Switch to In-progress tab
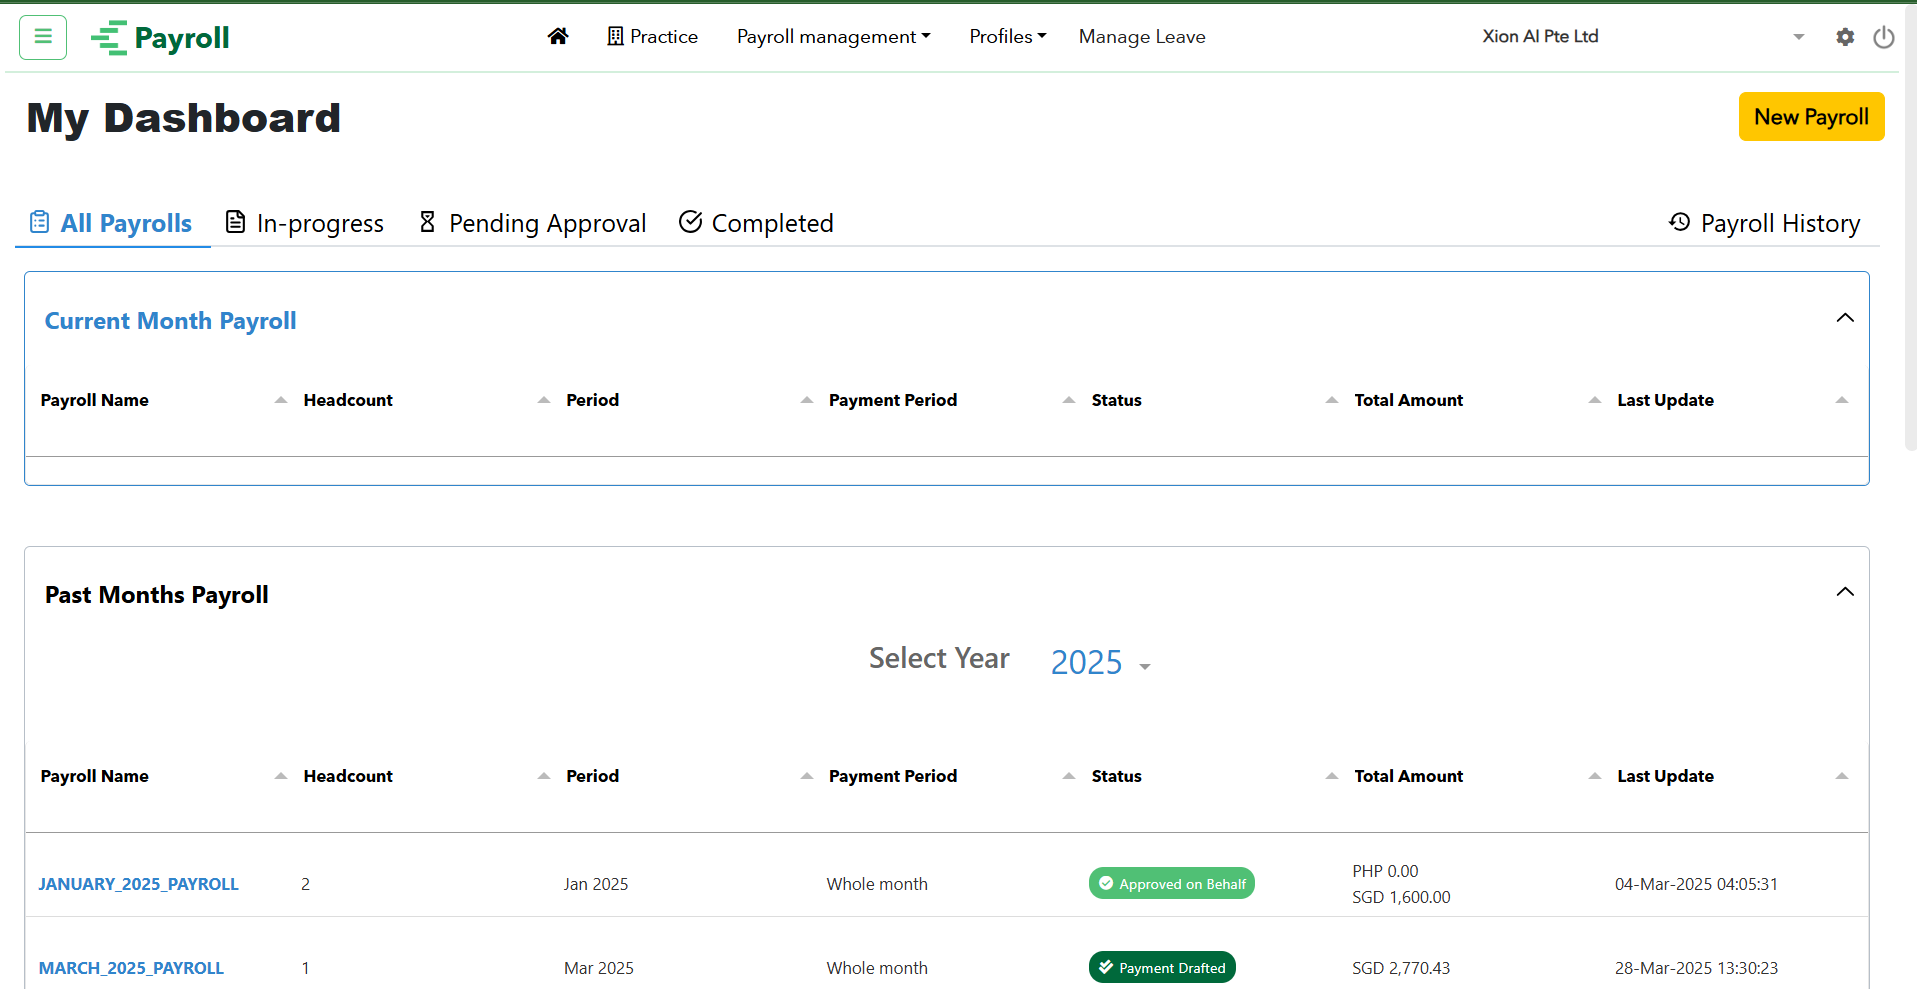 click(x=304, y=223)
